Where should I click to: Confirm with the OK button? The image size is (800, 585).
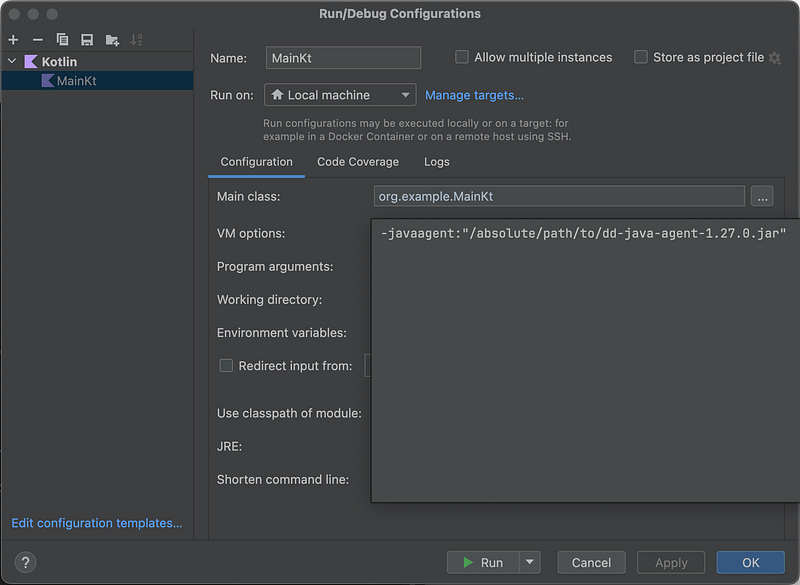point(751,563)
